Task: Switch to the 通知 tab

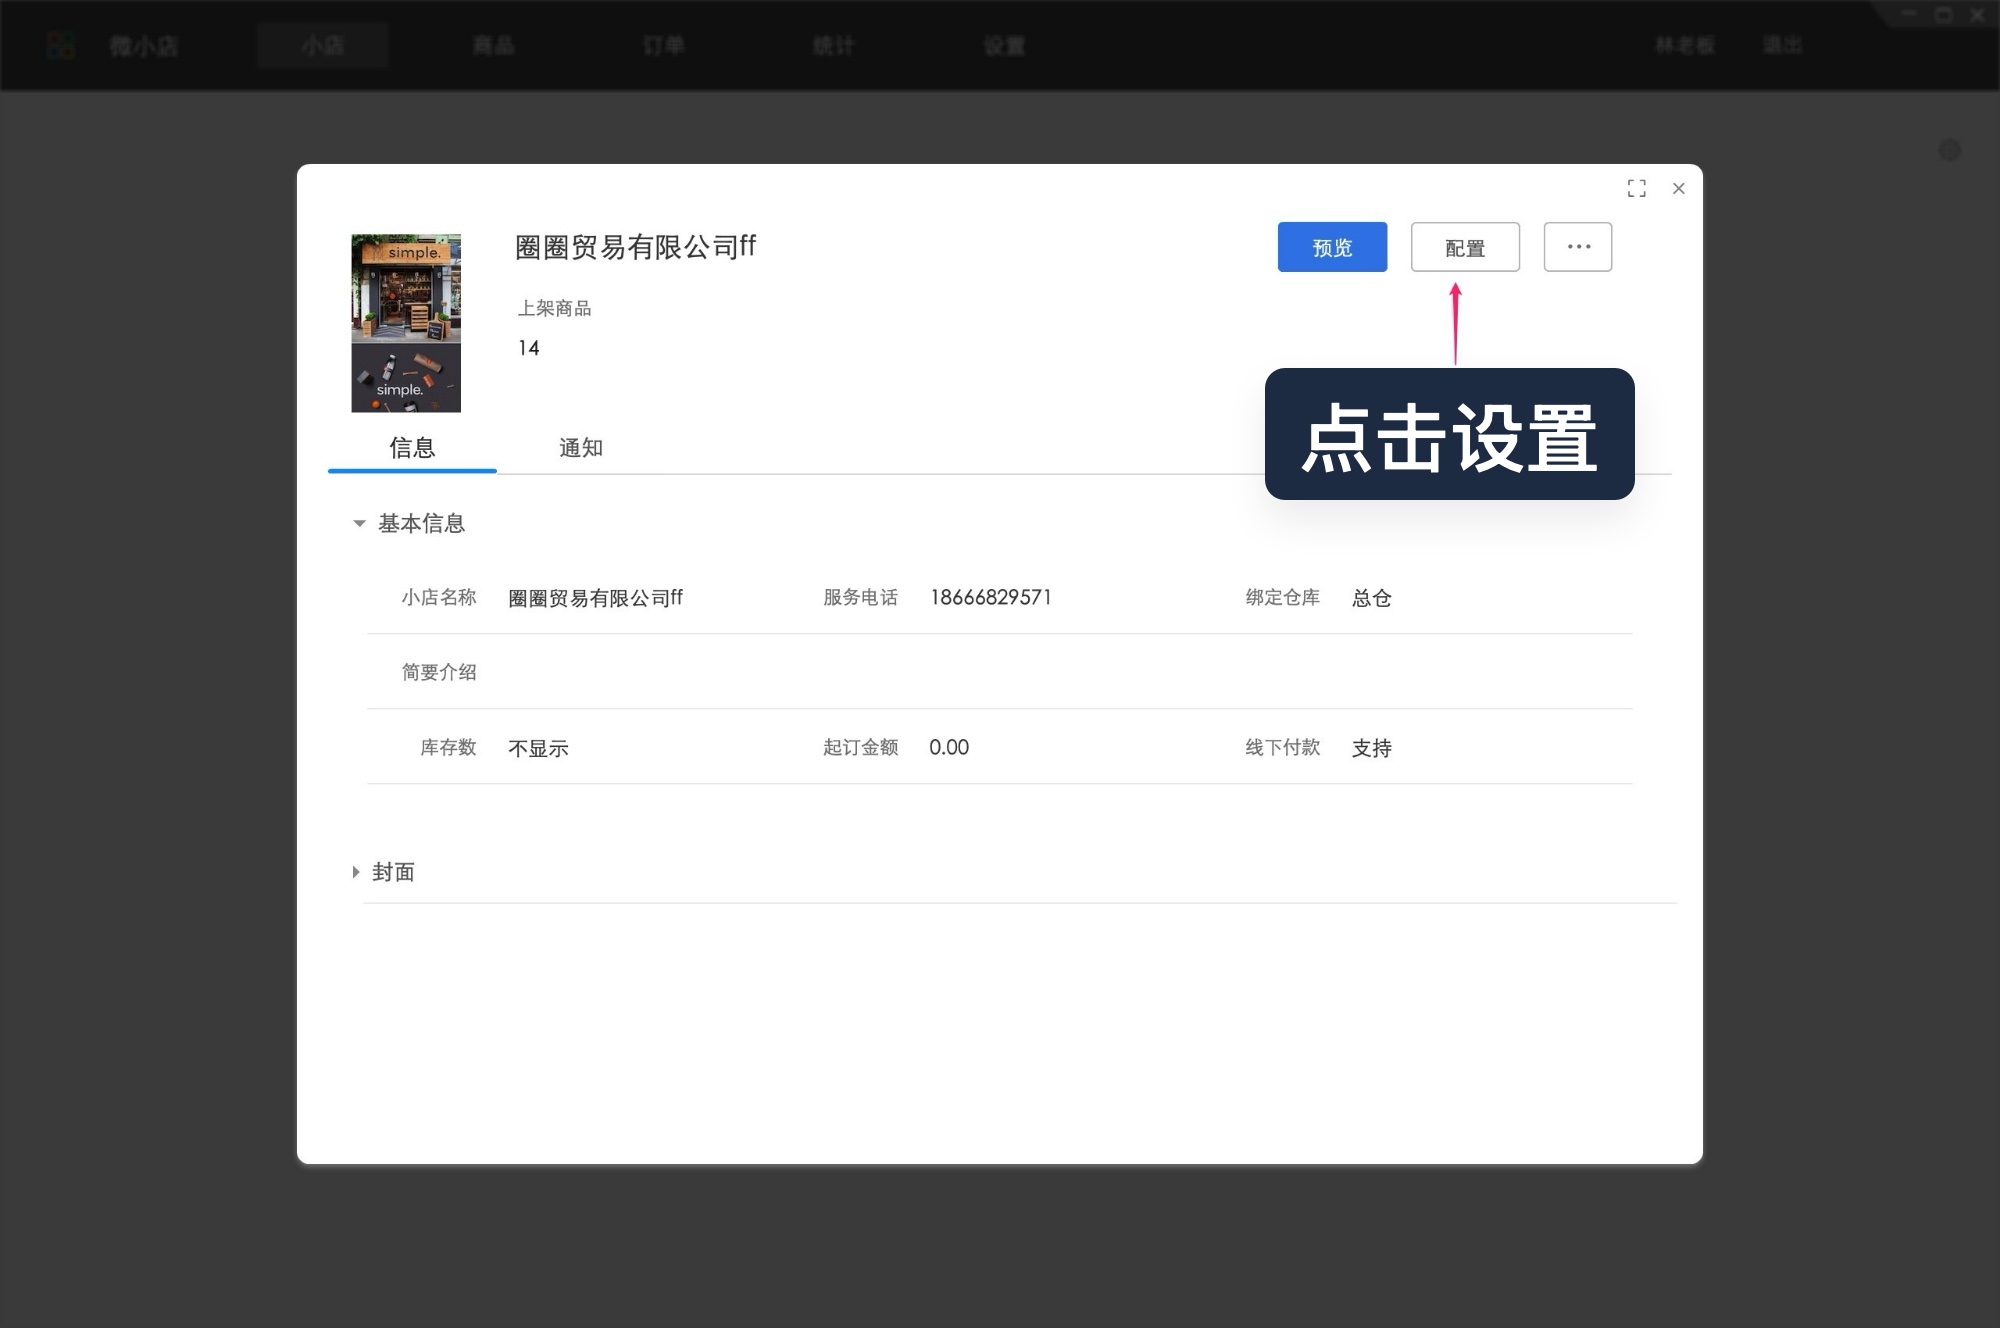Action: click(x=581, y=448)
